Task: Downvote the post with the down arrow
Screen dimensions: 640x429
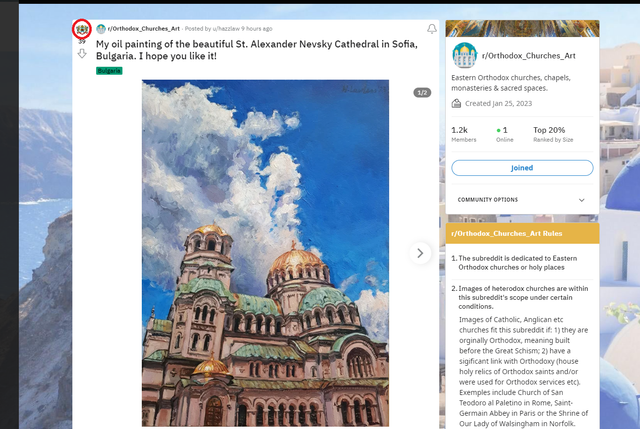Action: coord(82,53)
